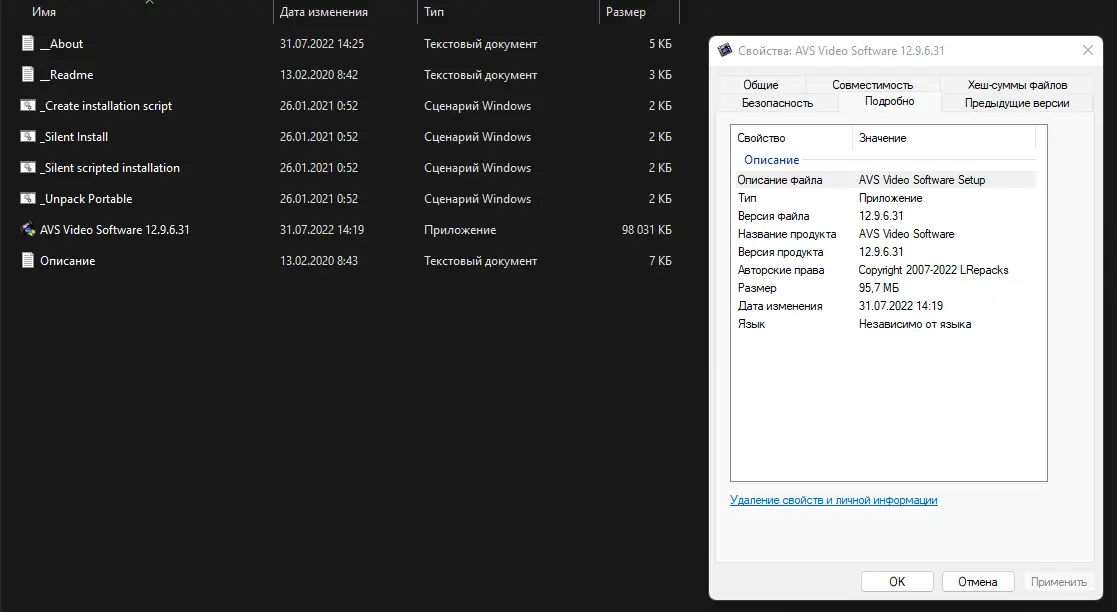Viewport: 1117px width, 612px height.
Task: Select the _Silent scripted installation file name
Action: tap(110, 167)
